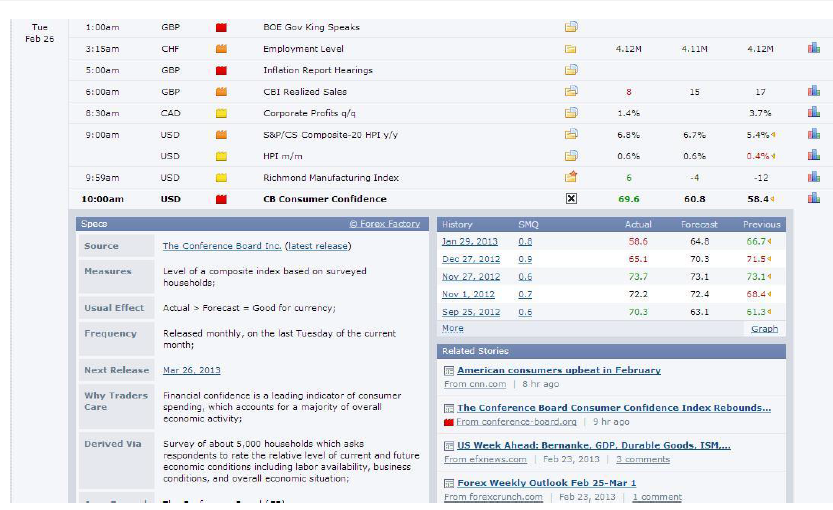Open detail folder for Employment Level

[571, 49]
